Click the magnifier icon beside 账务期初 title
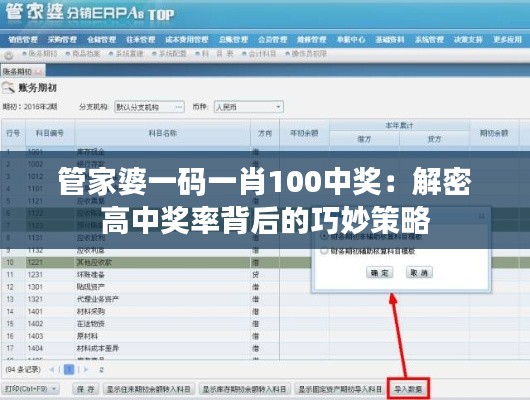 pos(8,88)
